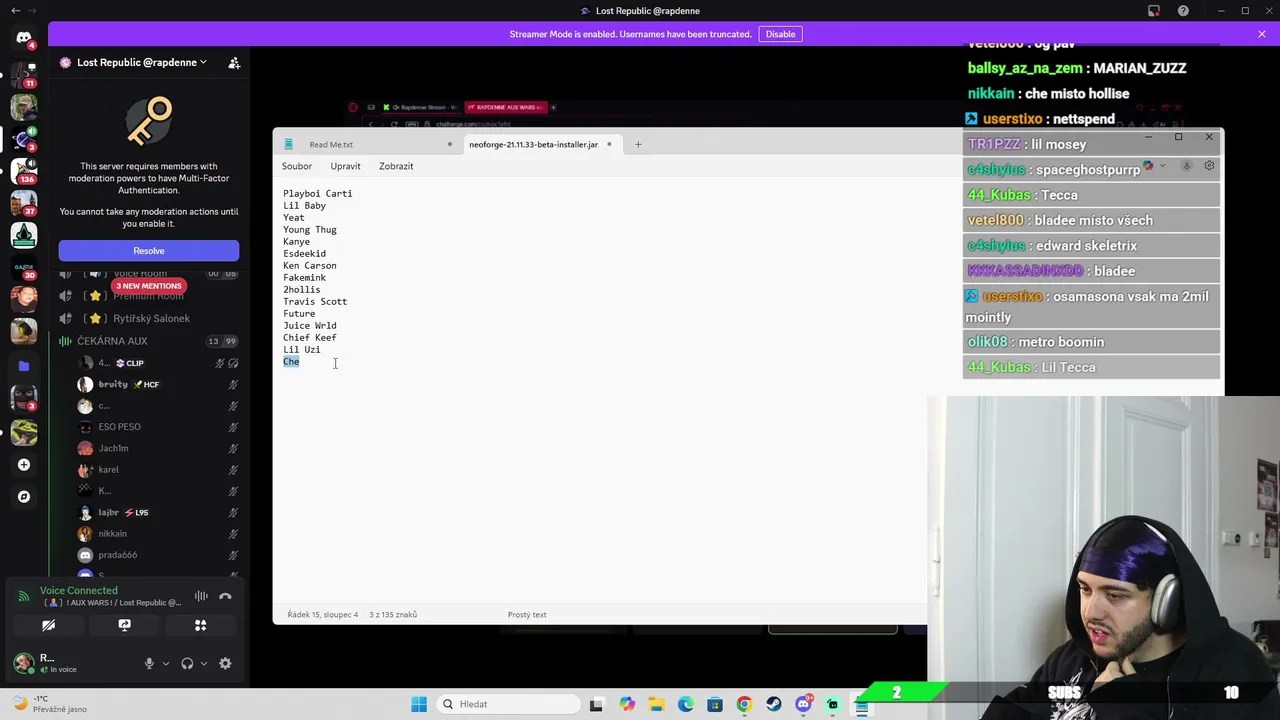Screen dimensions: 1280x720
Task: Open the voice activities launcher button
Action: (200, 625)
